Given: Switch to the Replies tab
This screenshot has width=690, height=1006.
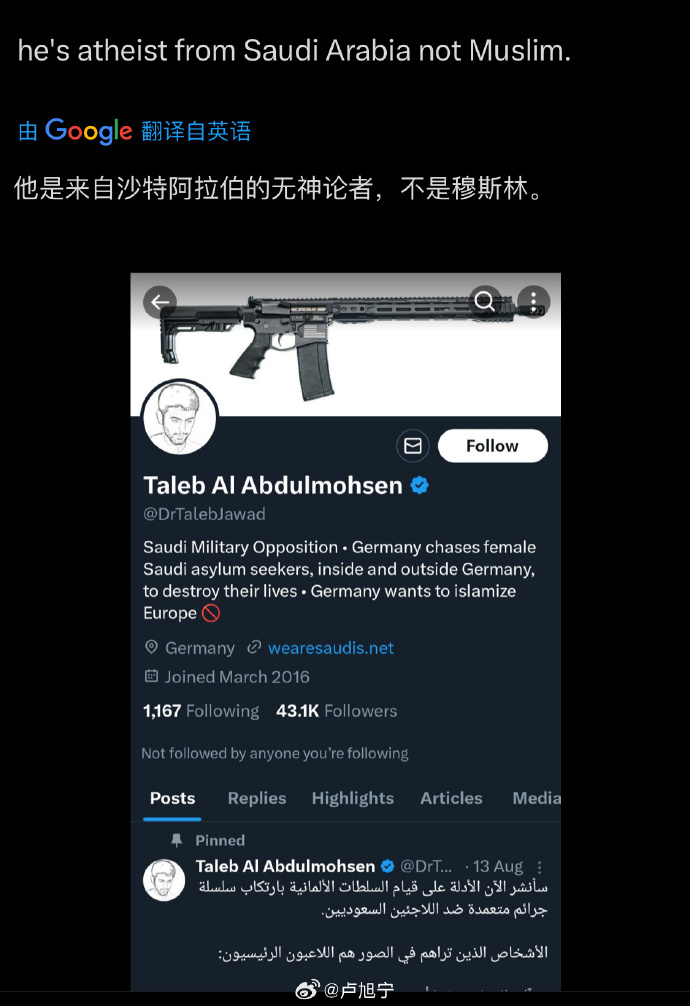Looking at the screenshot, I should (257, 798).
